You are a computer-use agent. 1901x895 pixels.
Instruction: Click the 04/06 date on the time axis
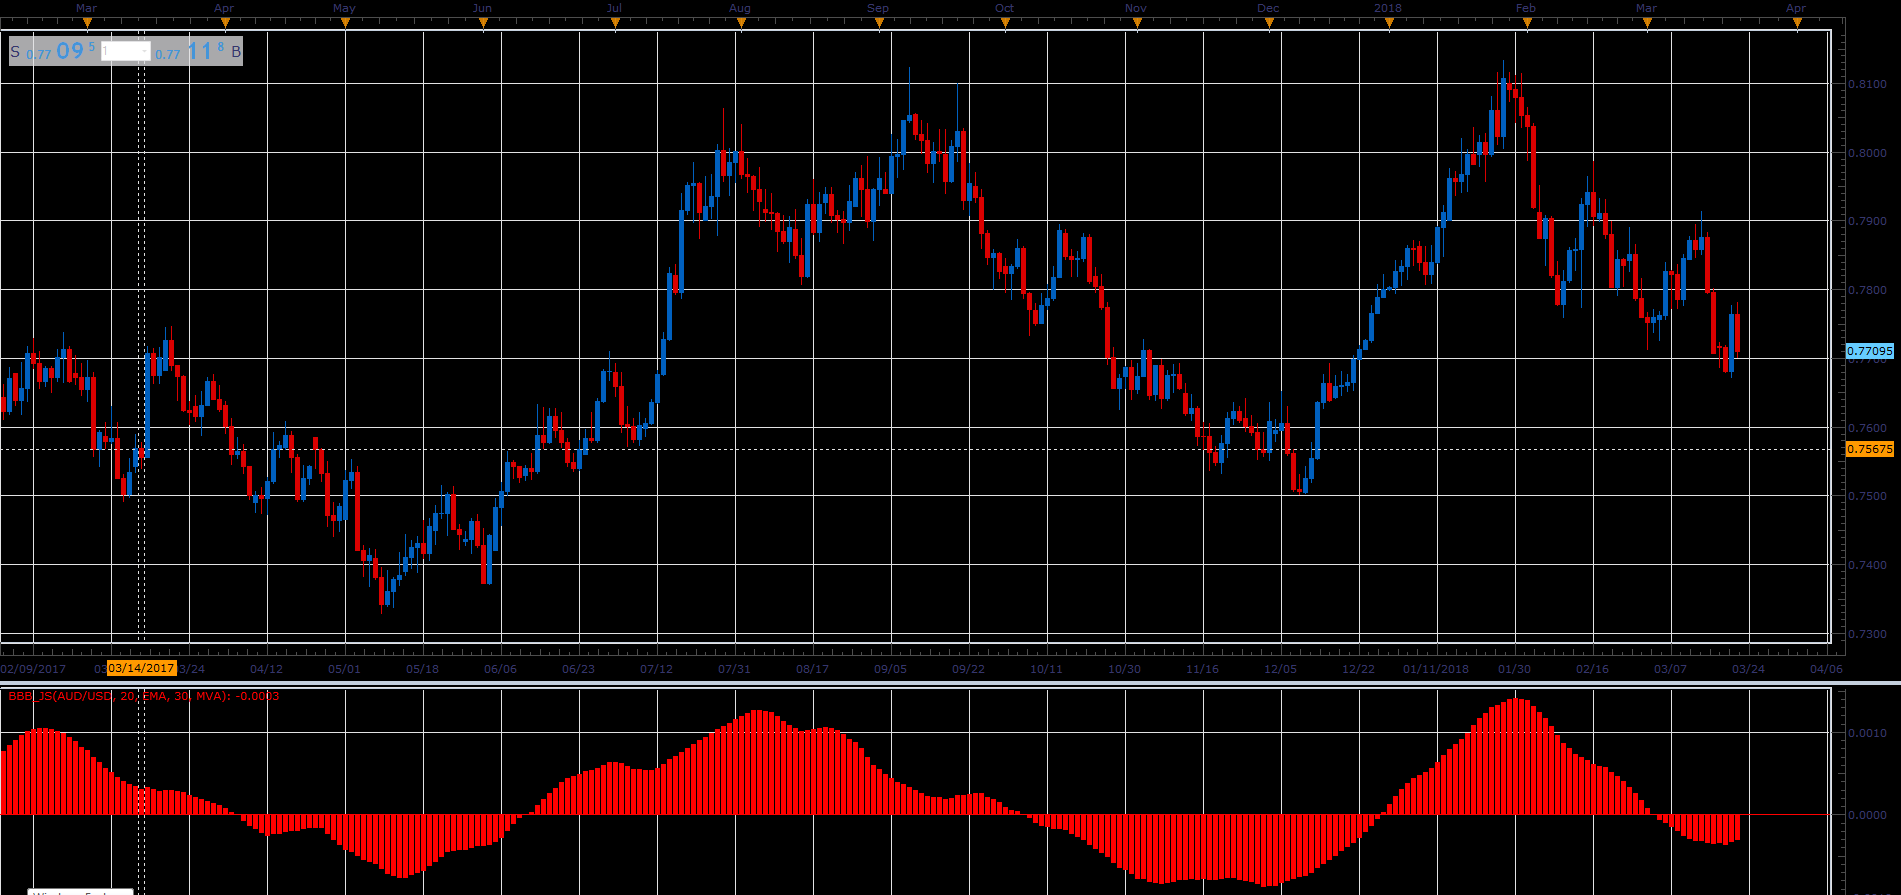click(1826, 669)
